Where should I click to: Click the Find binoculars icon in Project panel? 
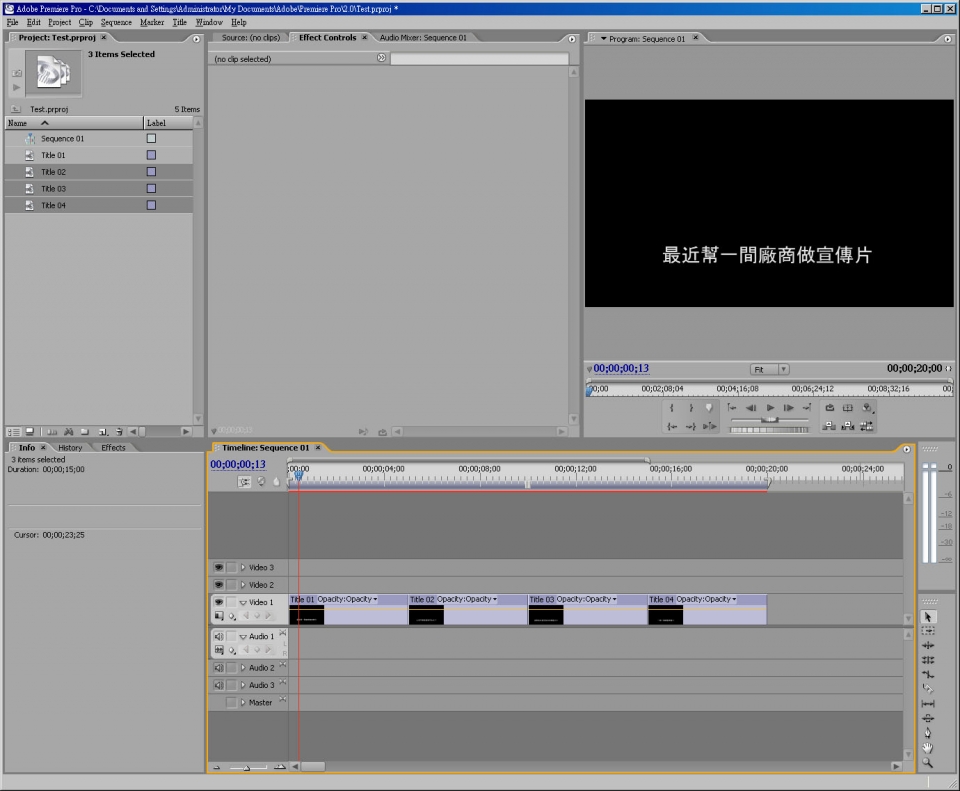69,431
